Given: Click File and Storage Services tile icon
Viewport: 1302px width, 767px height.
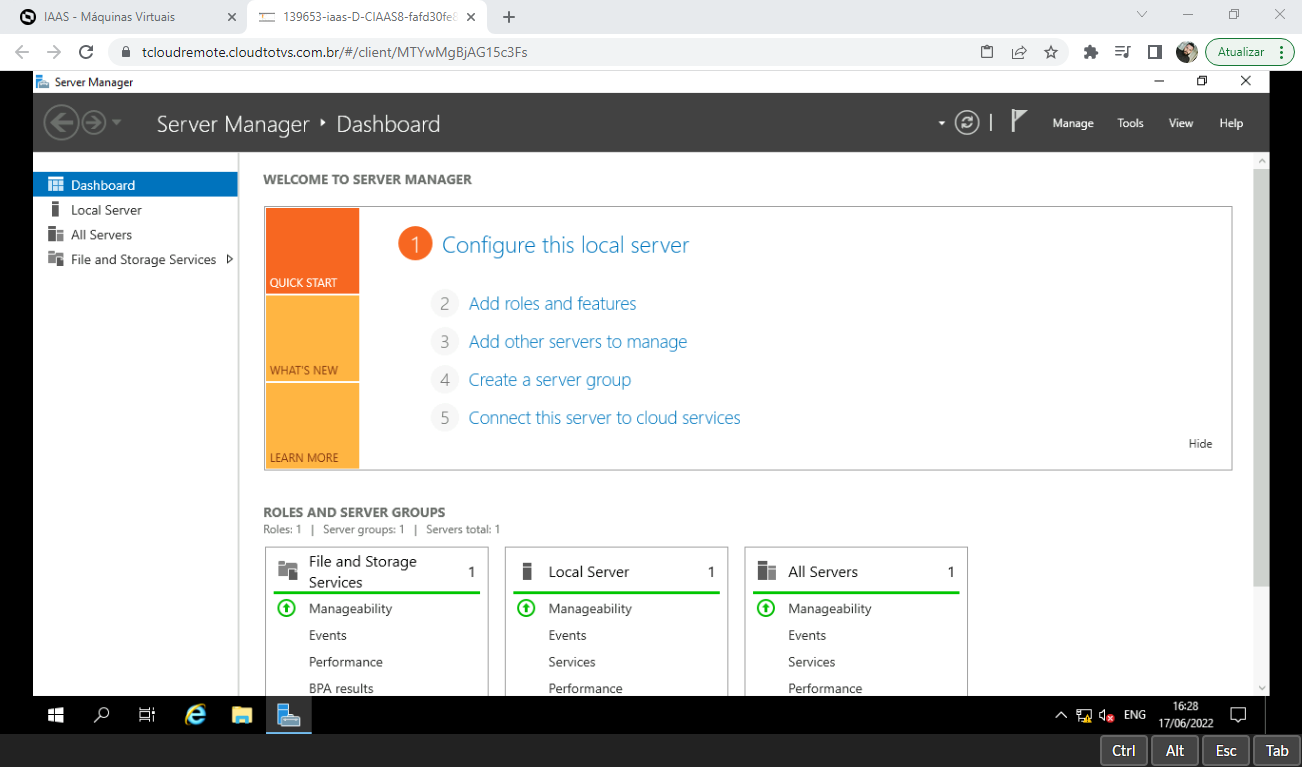Looking at the screenshot, I should pos(288,571).
